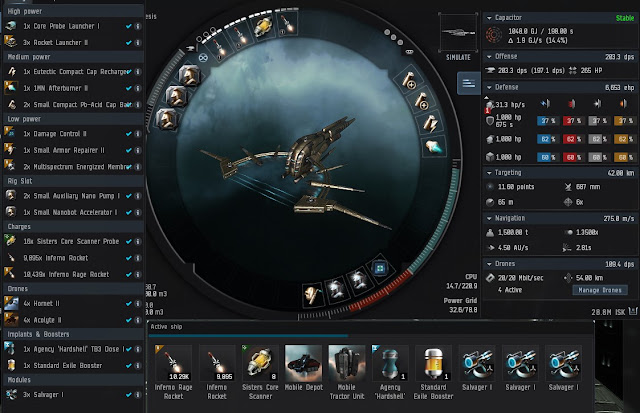This screenshot has height=413, width=640.
Task: Click the ship simulation thumbnail above SIMULATE
Action: [x=458, y=32]
